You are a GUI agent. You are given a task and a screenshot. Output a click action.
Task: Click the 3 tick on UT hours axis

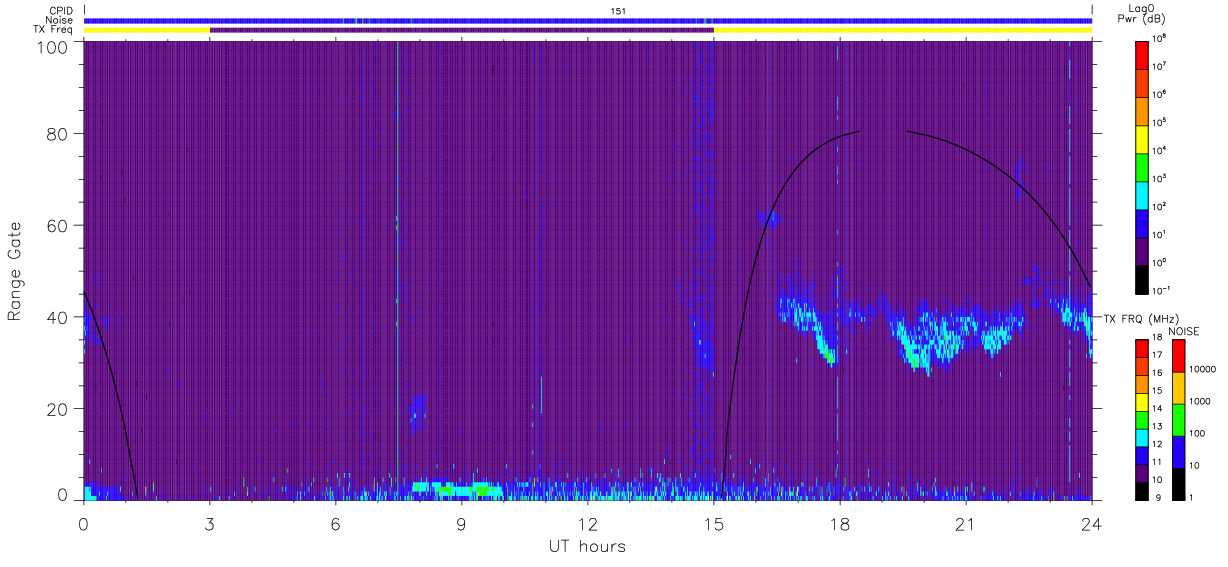[x=209, y=523]
